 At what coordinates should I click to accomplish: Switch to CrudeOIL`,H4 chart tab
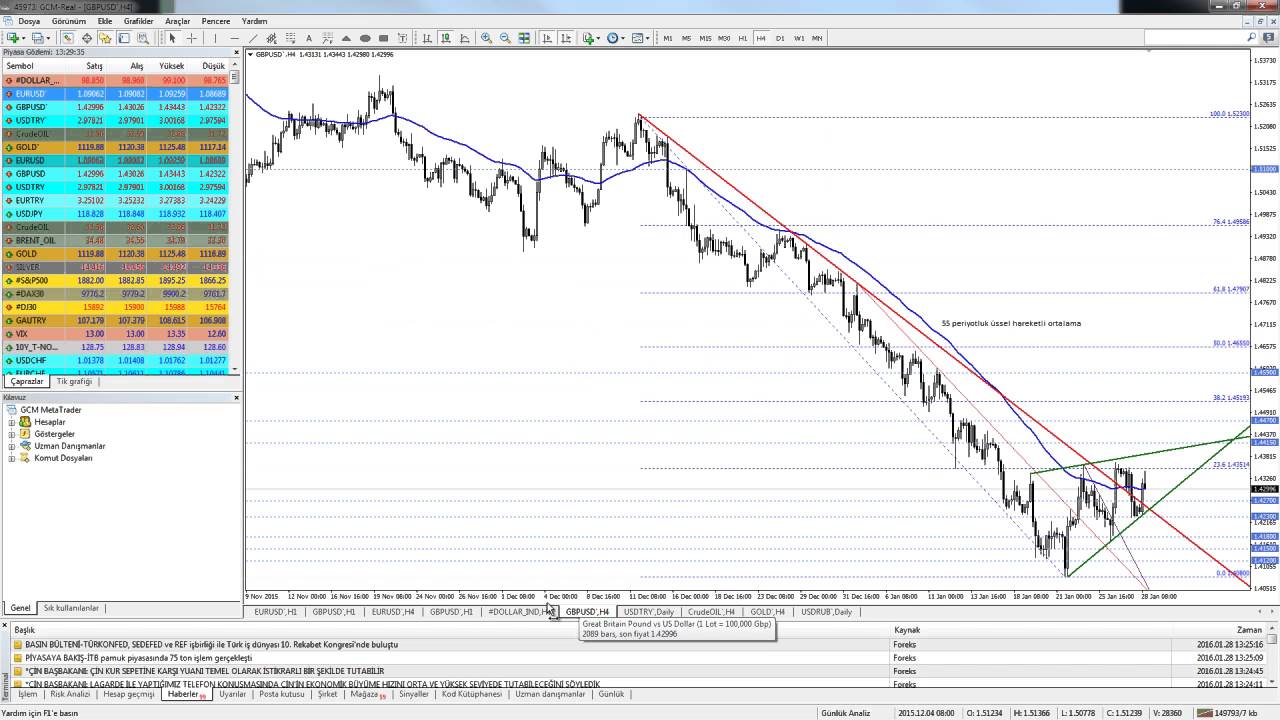point(712,611)
